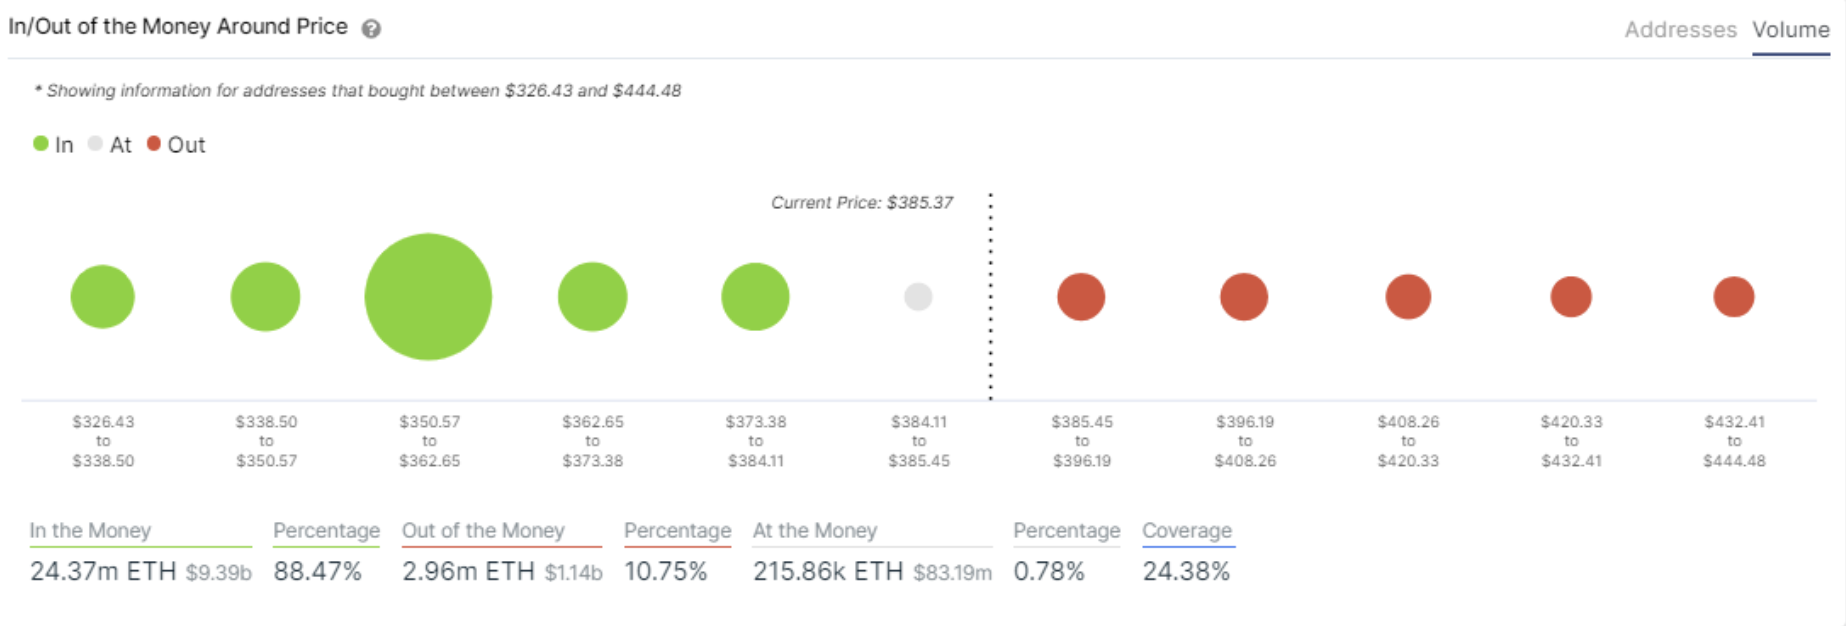Click red bubble for $396.19 to $408.26
This screenshot has width=1846, height=626.
click(x=1244, y=297)
